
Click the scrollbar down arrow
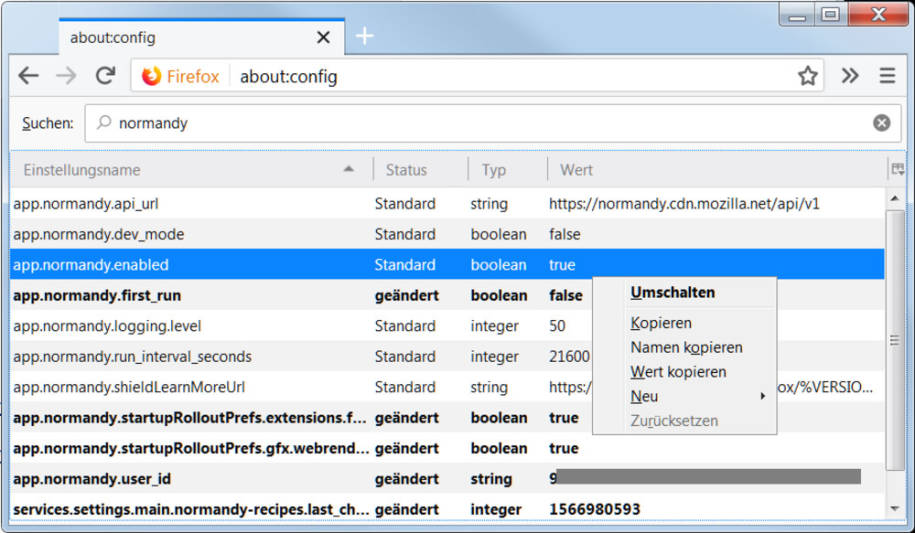tap(895, 509)
